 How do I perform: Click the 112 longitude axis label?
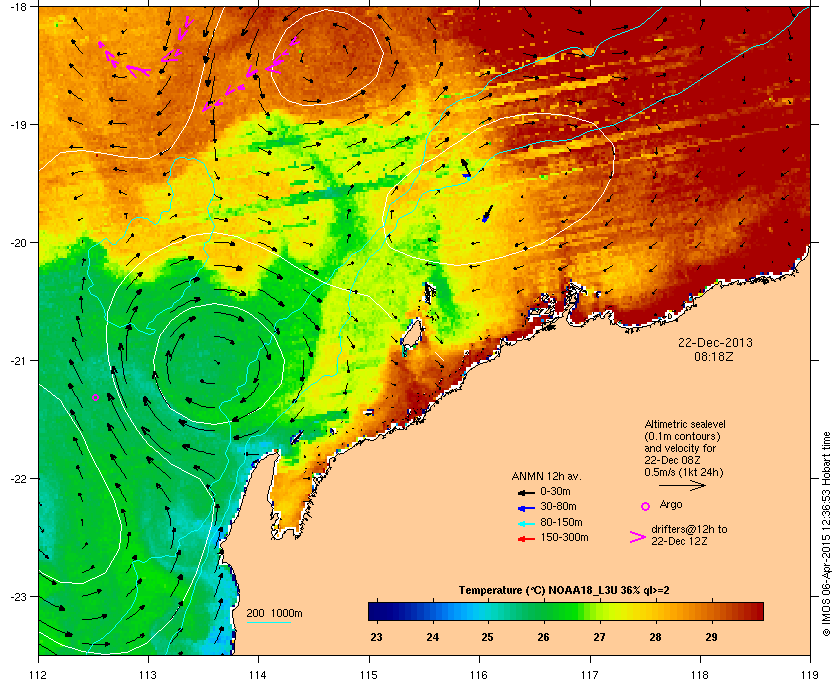(38, 674)
